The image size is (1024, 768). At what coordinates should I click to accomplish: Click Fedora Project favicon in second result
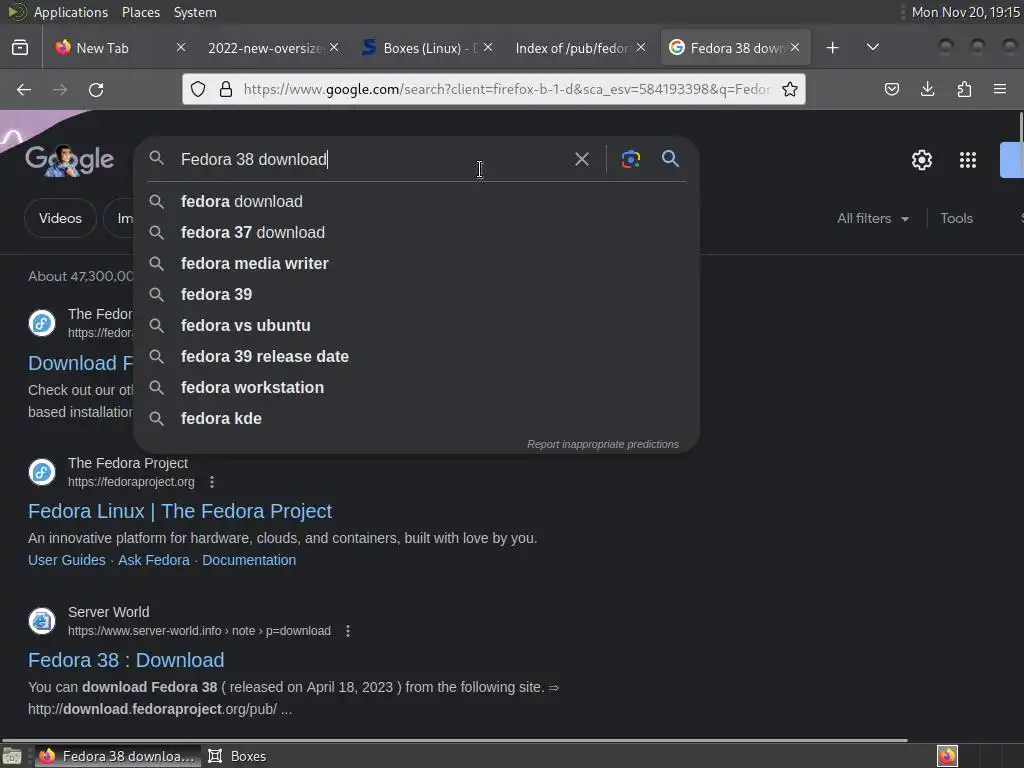pyautogui.click(x=42, y=472)
